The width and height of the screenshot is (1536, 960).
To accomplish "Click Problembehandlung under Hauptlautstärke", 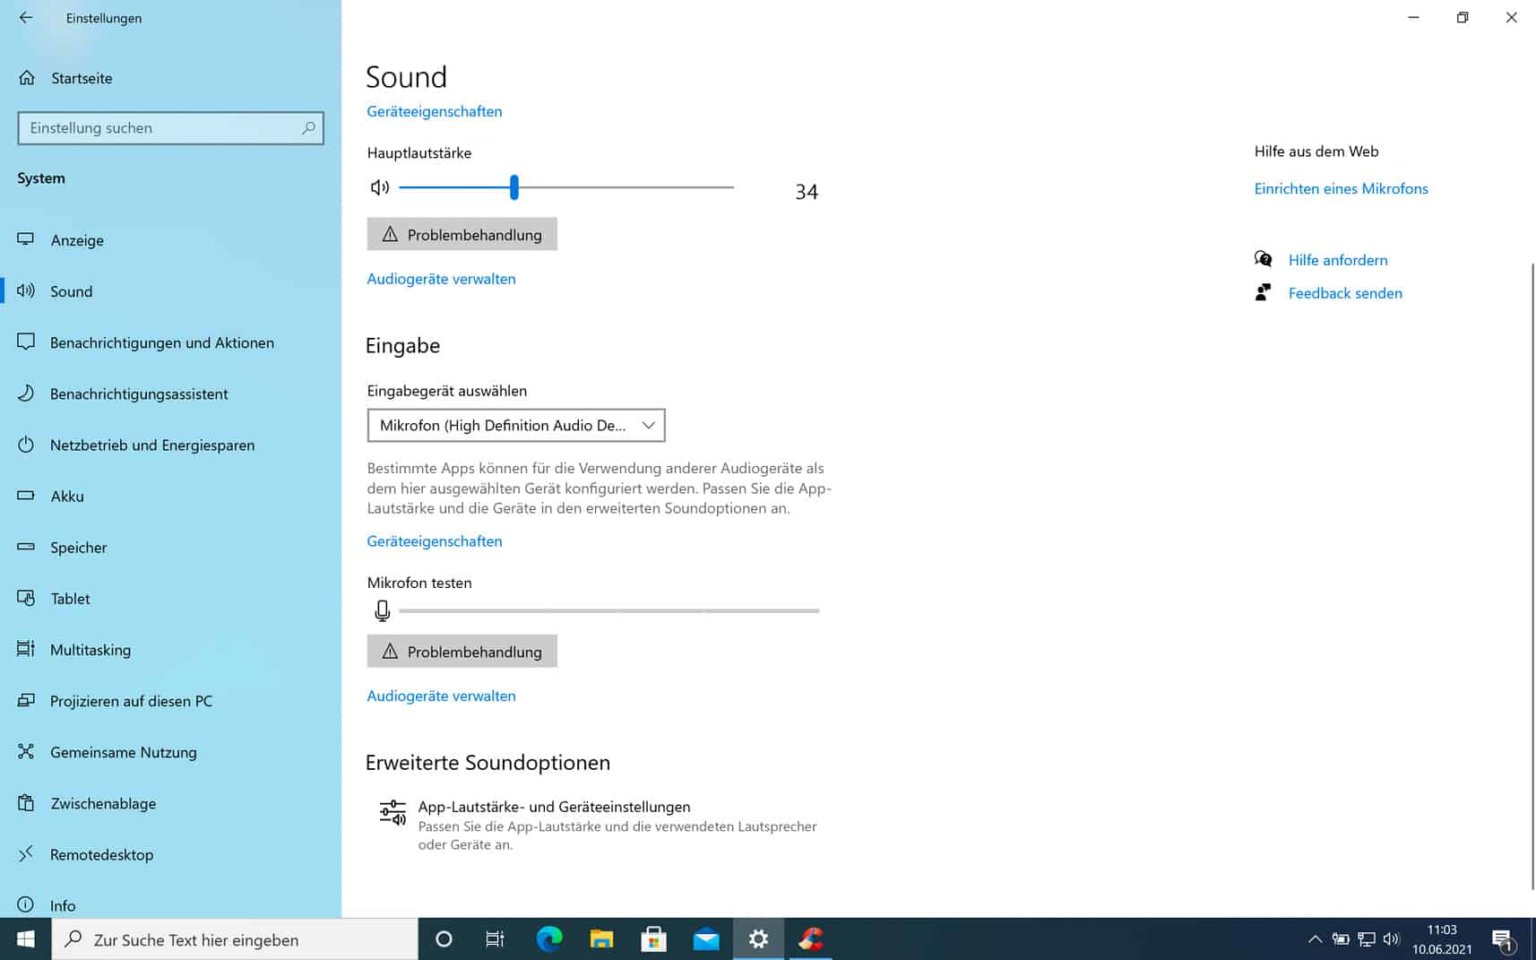I will click(461, 234).
